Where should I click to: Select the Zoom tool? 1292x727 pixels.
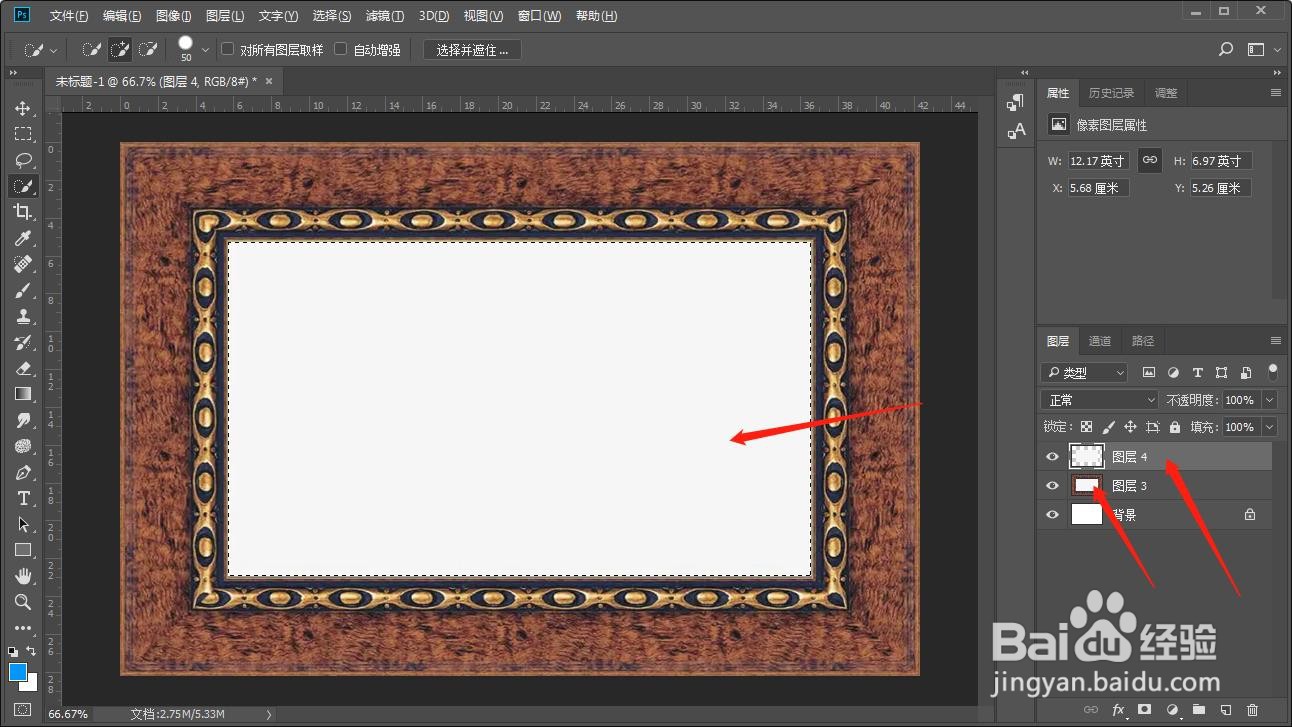(x=23, y=602)
